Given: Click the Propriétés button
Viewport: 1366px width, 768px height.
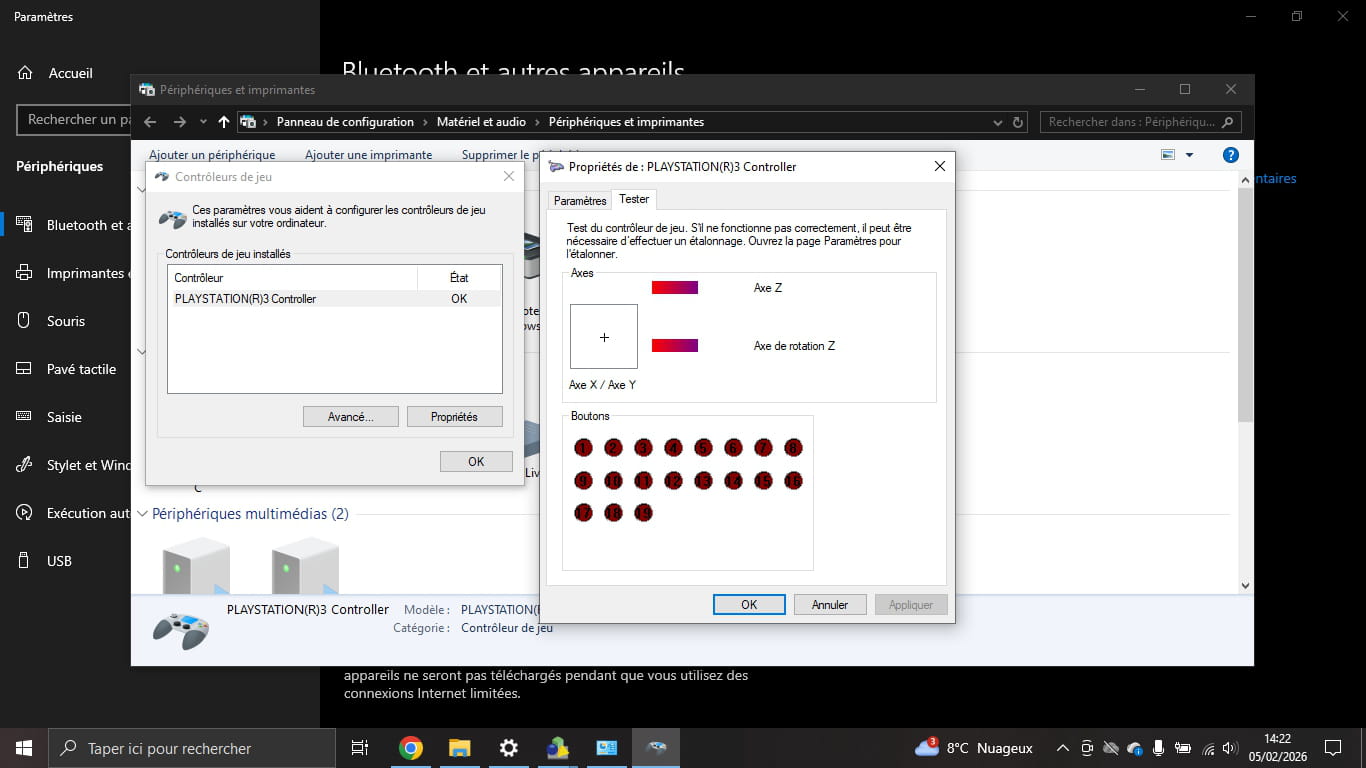Looking at the screenshot, I should coord(454,417).
